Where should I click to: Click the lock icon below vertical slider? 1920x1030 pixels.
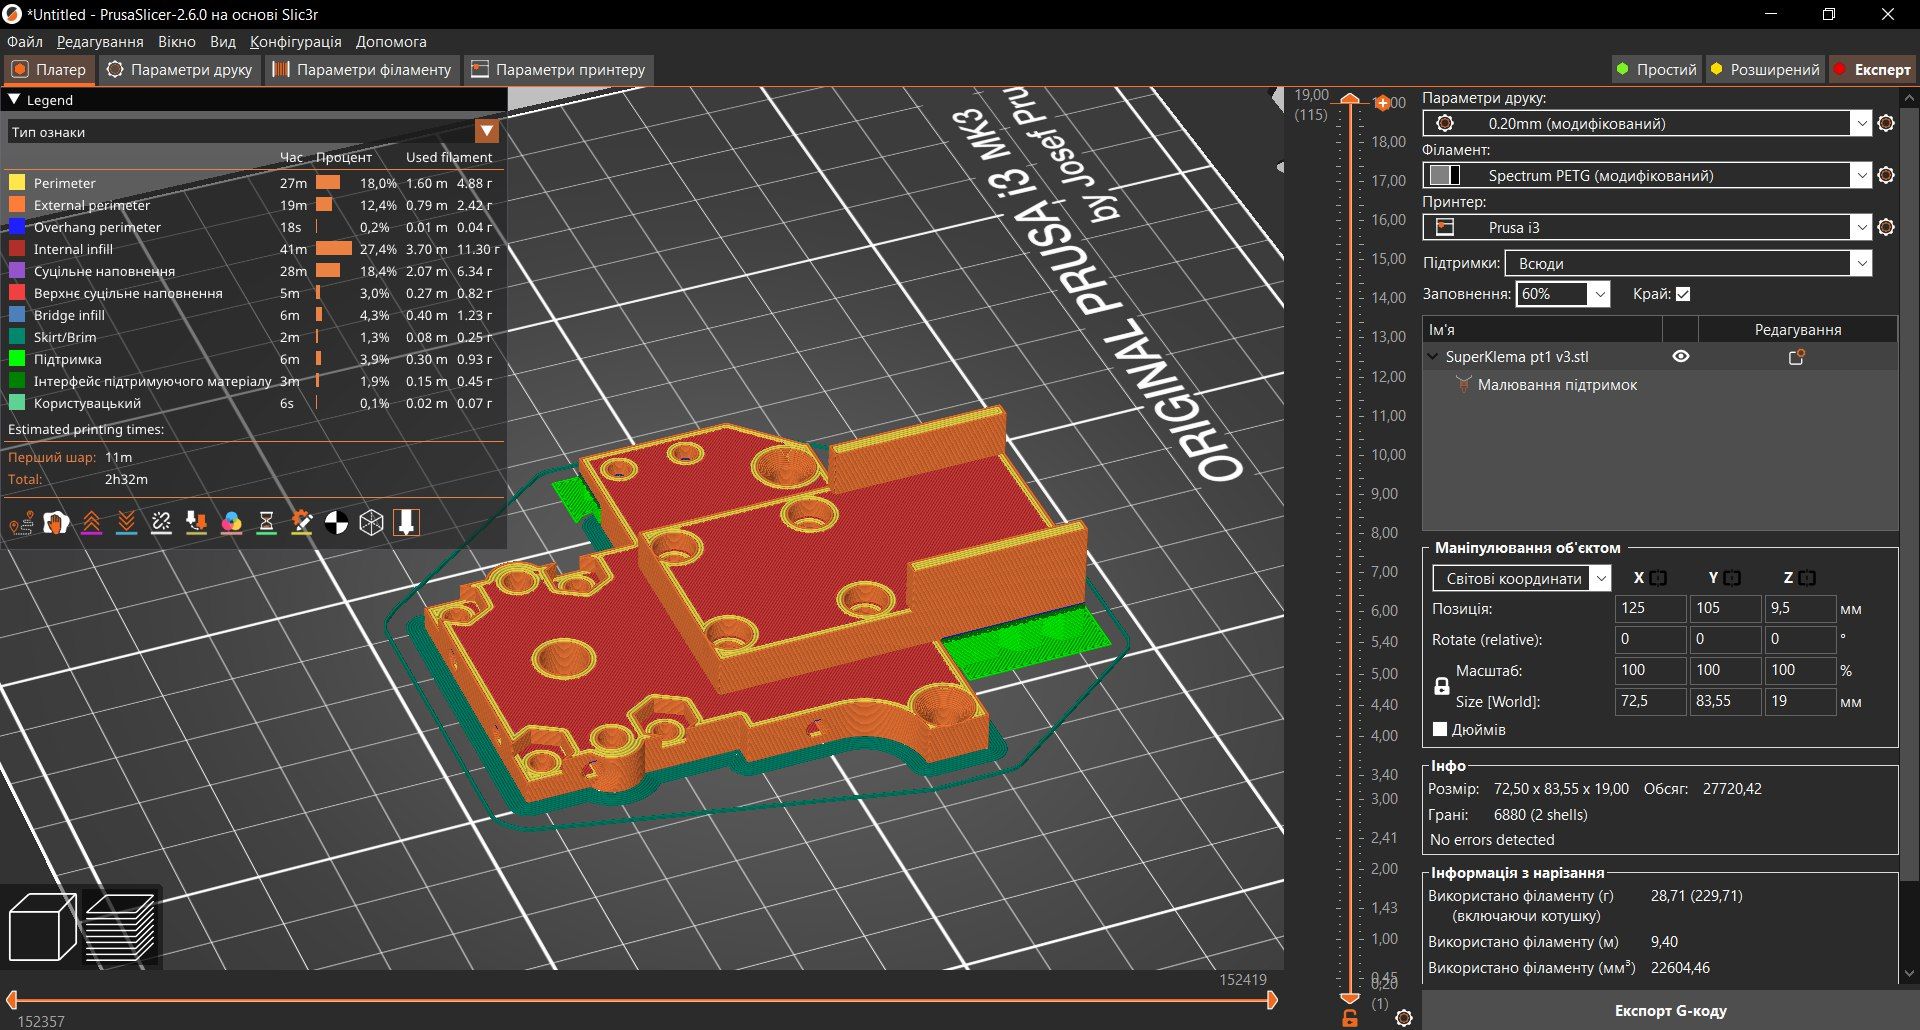(1350, 1018)
